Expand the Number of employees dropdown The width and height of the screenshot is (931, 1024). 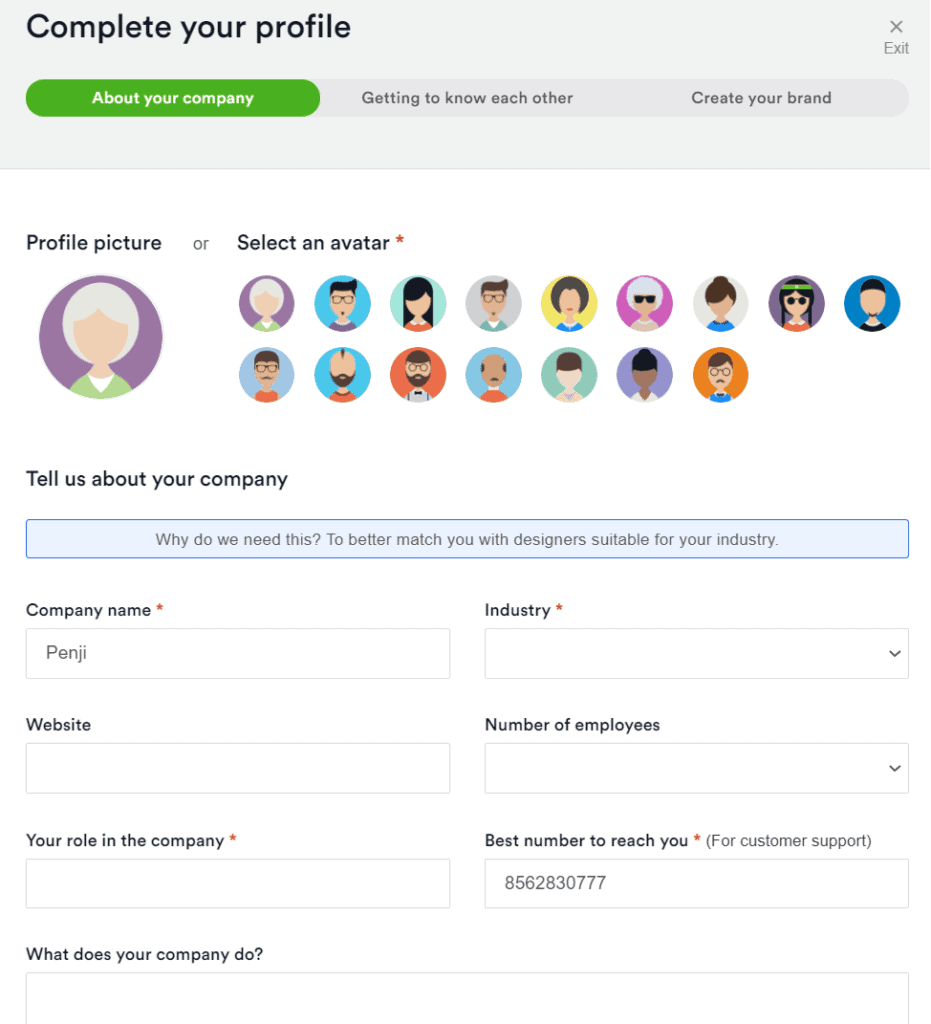pyautogui.click(x=696, y=768)
